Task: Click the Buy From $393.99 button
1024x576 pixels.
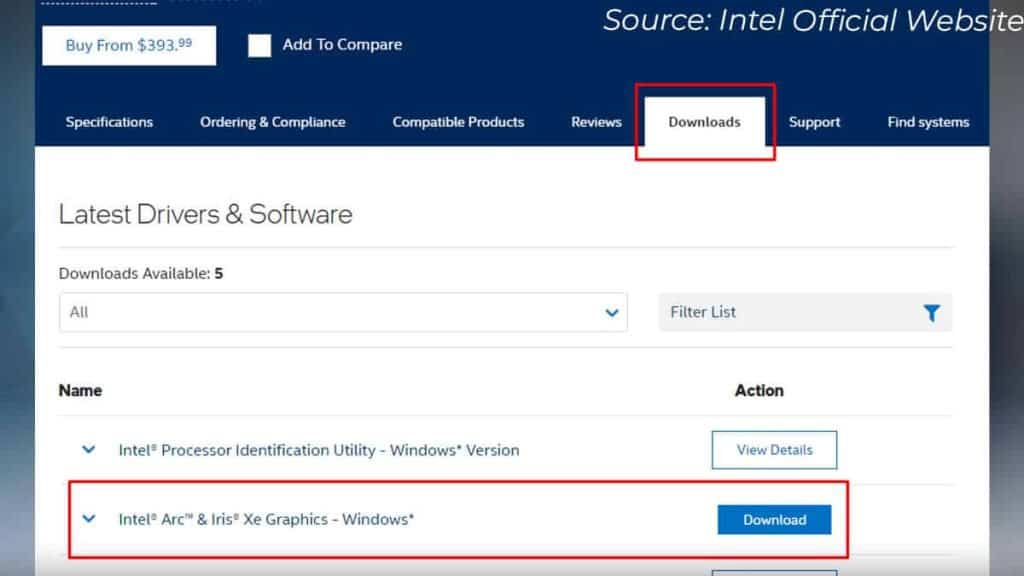Action: click(128, 45)
